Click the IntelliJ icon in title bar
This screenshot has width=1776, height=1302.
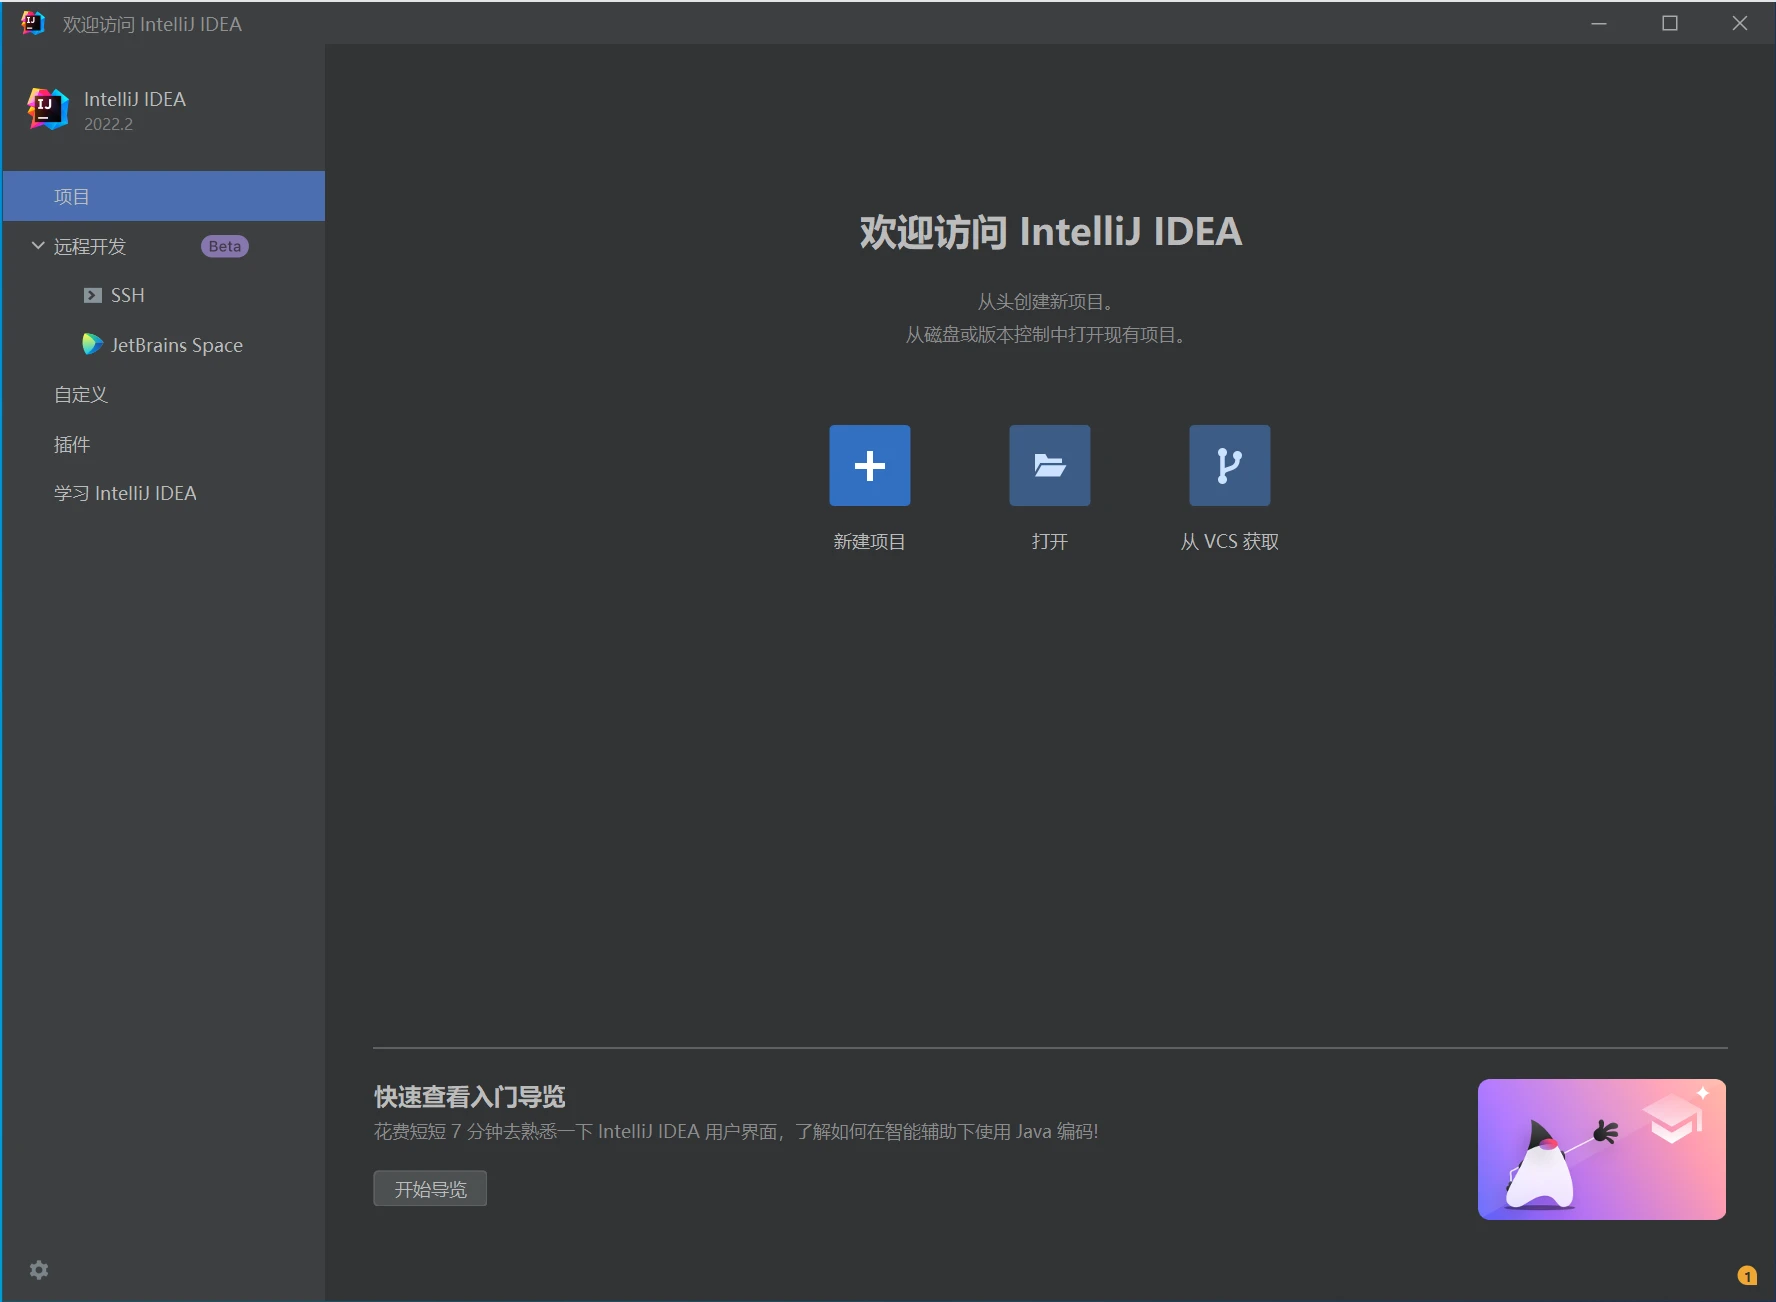(x=32, y=23)
